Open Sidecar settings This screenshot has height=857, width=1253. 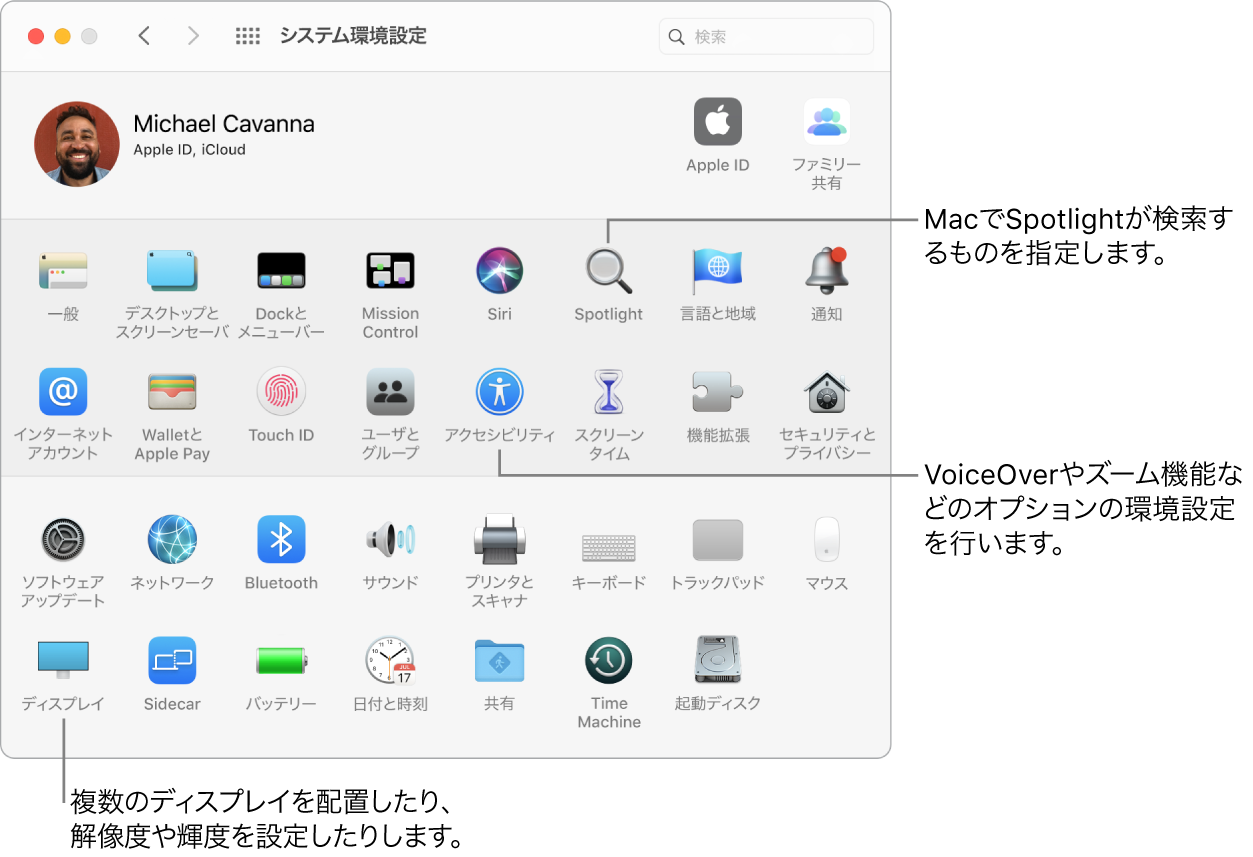[x=172, y=660]
